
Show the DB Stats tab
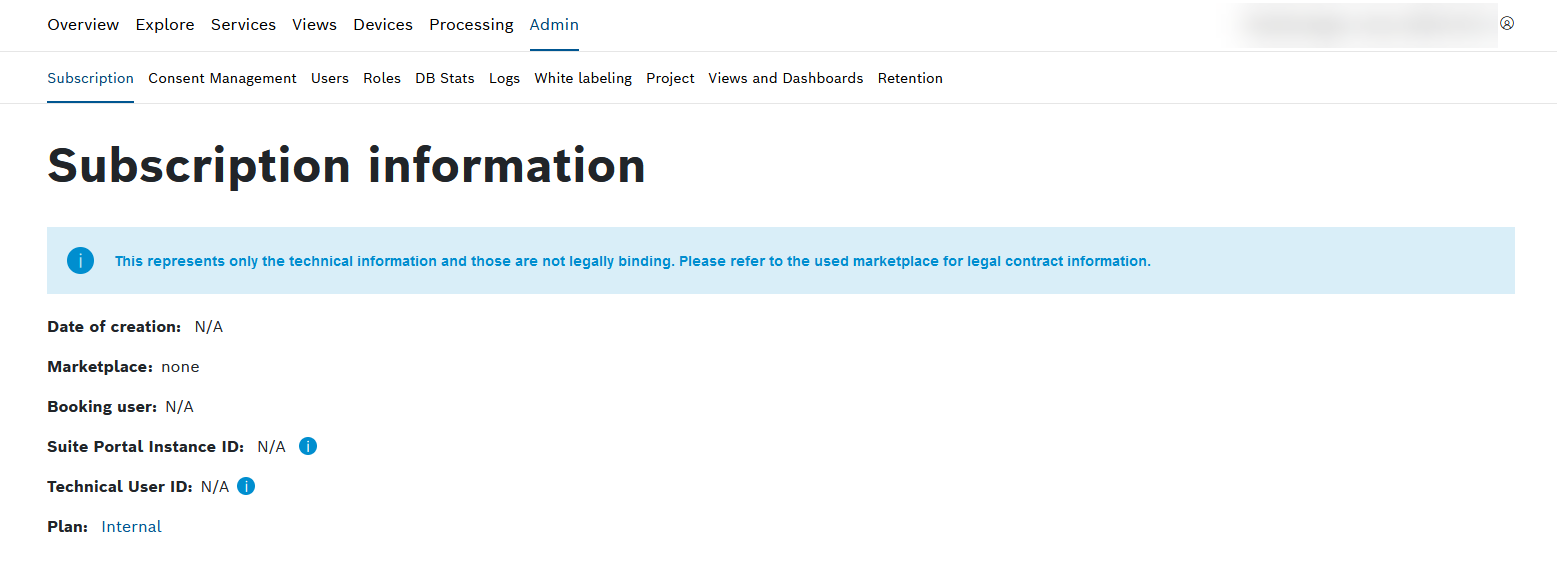point(445,78)
